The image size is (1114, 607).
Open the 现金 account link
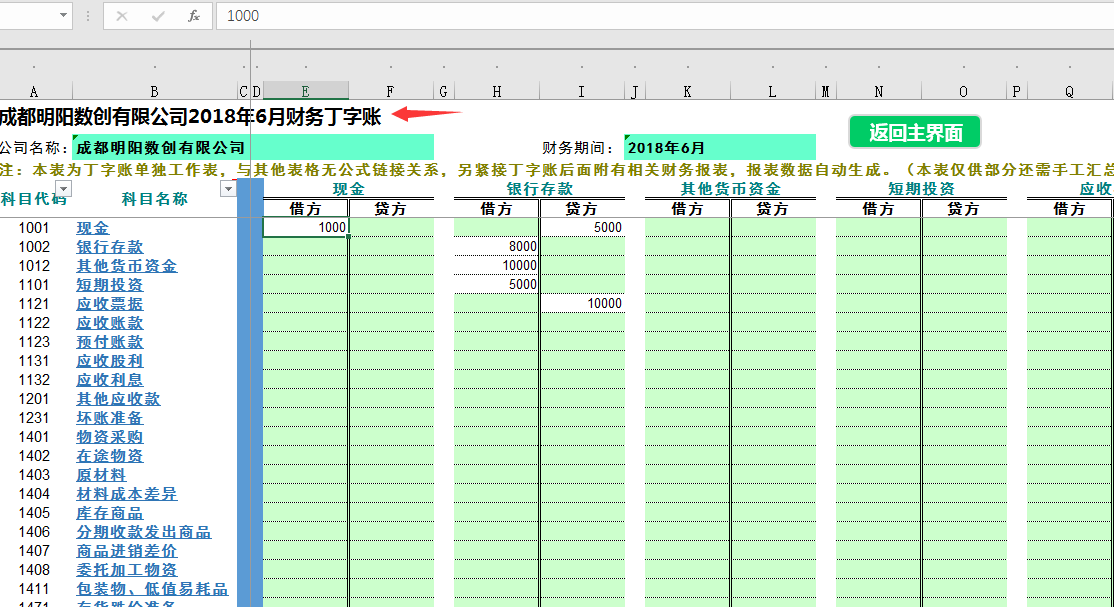point(92,228)
